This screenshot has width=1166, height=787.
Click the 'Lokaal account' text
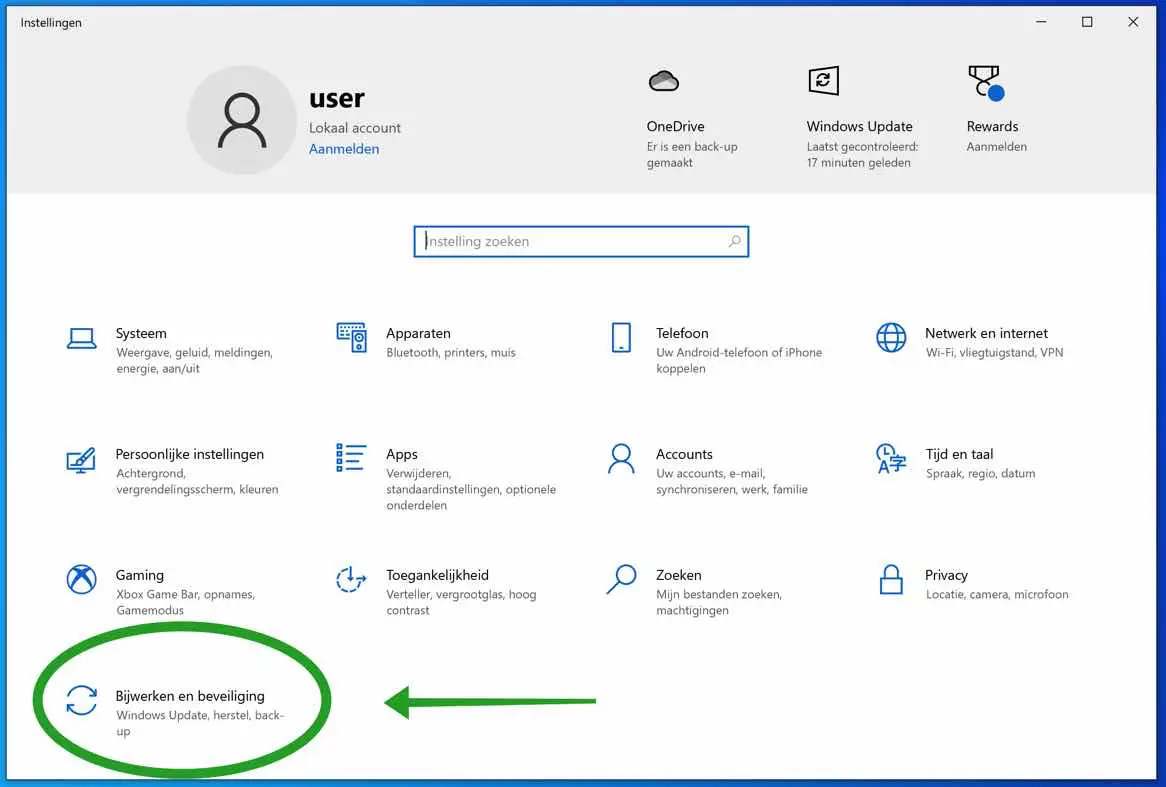click(x=355, y=128)
